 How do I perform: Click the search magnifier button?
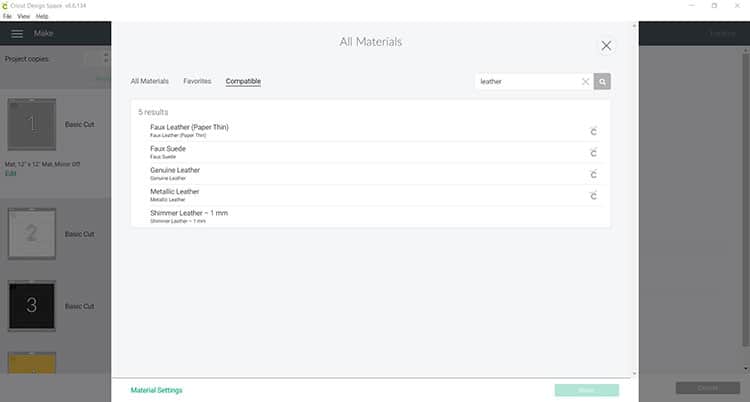pyautogui.click(x=602, y=81)
